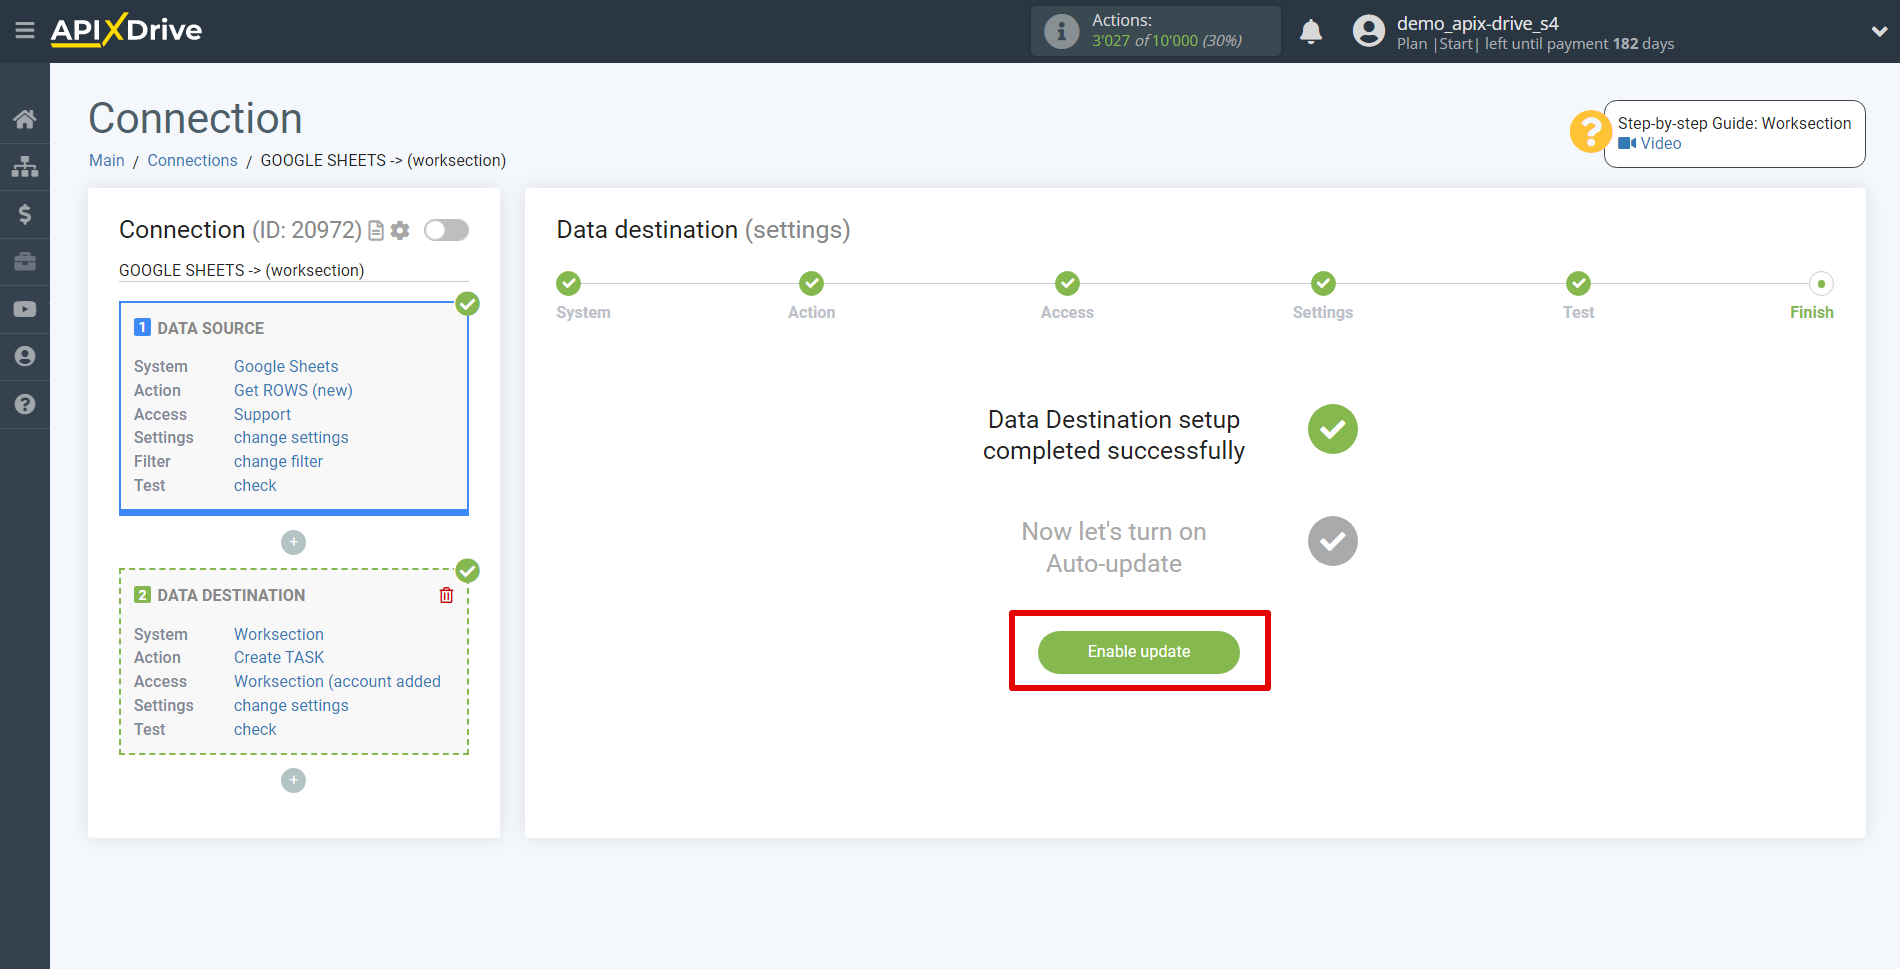
Task: Click the setup completed green checkmark
Action: pos(1333,429)
